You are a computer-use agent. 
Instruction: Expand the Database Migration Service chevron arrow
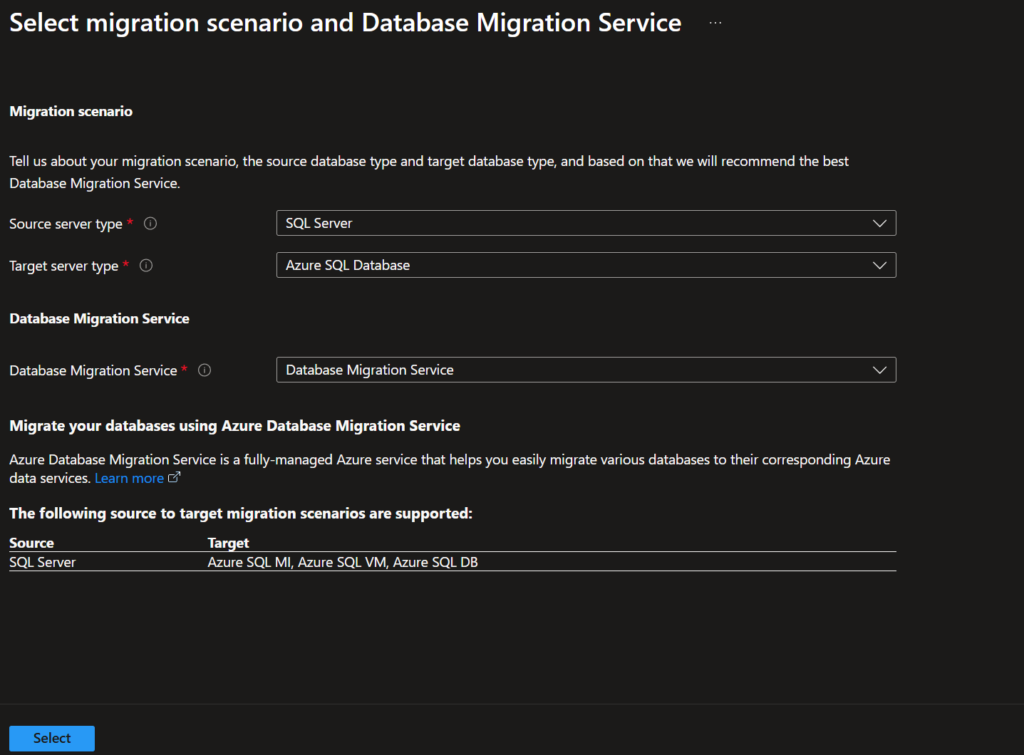tap(879, 370)
